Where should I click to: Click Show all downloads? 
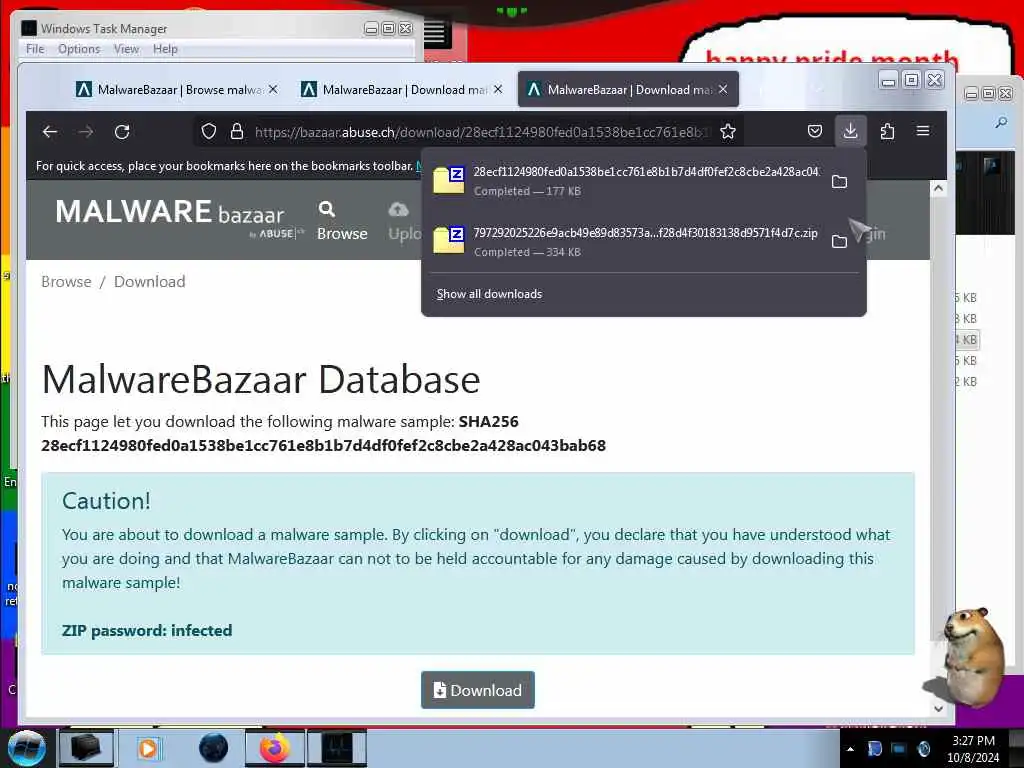tap(489, 294)
